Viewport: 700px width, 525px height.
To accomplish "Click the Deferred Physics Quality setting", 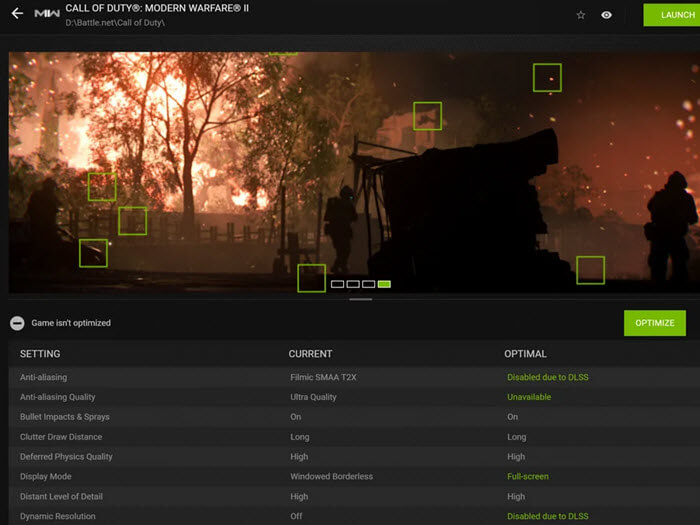I will [x=354, y=457].
